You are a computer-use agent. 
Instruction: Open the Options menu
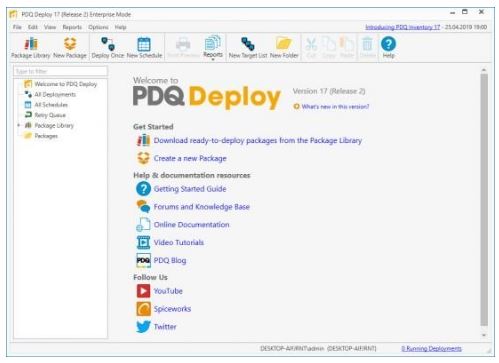98,27
